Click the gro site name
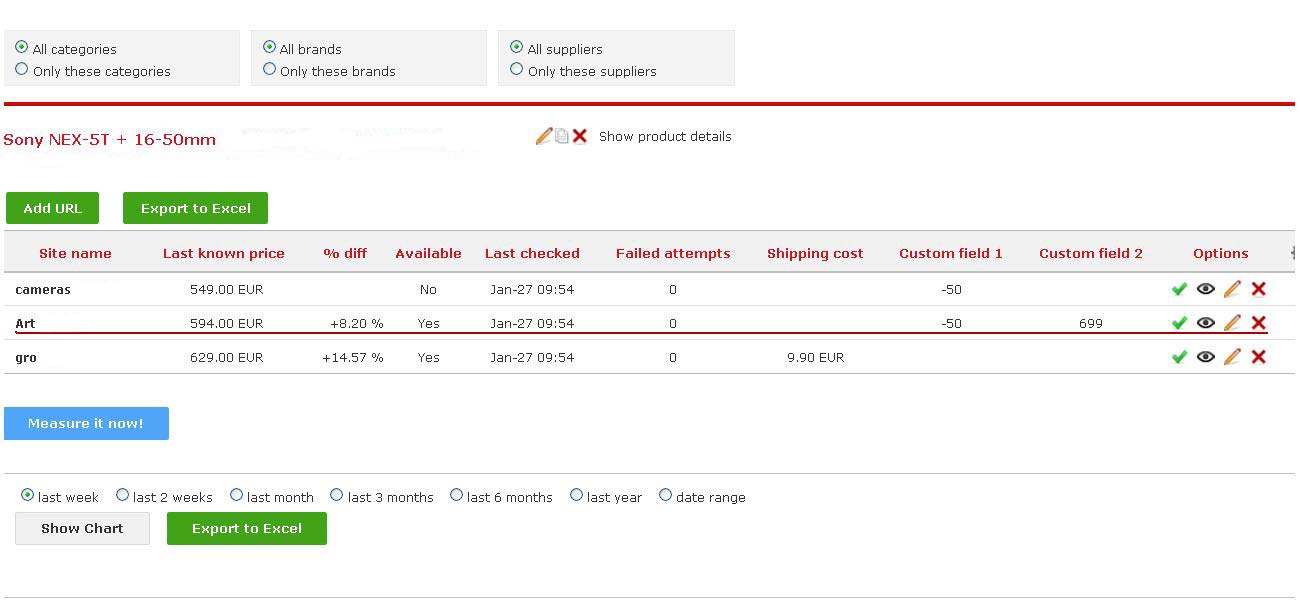The height and width of the screenshot is (608, 1300). tap(26, 357)
